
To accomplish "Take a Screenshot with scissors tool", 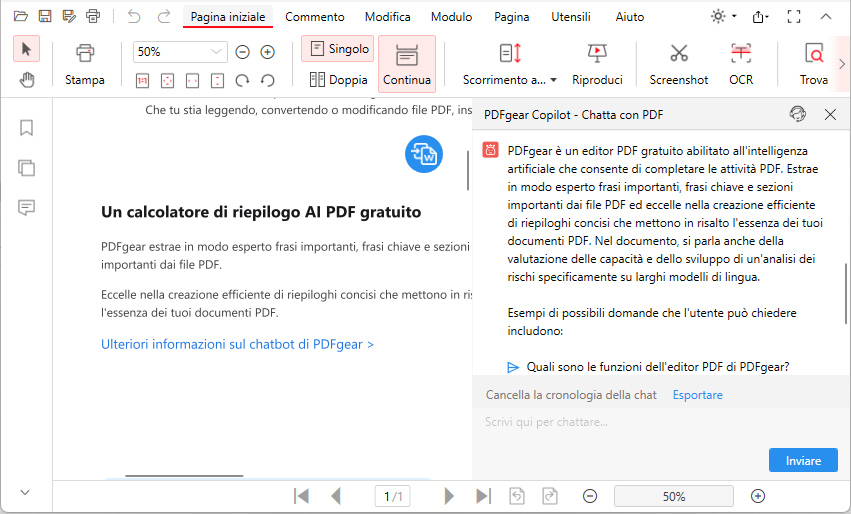I will [x=679, y=64].
